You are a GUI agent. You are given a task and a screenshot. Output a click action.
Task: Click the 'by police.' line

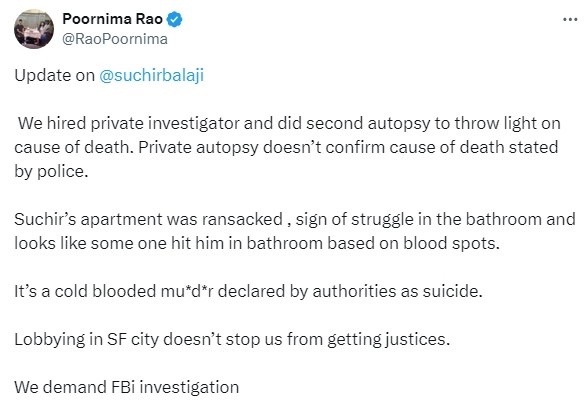(51, 171)
